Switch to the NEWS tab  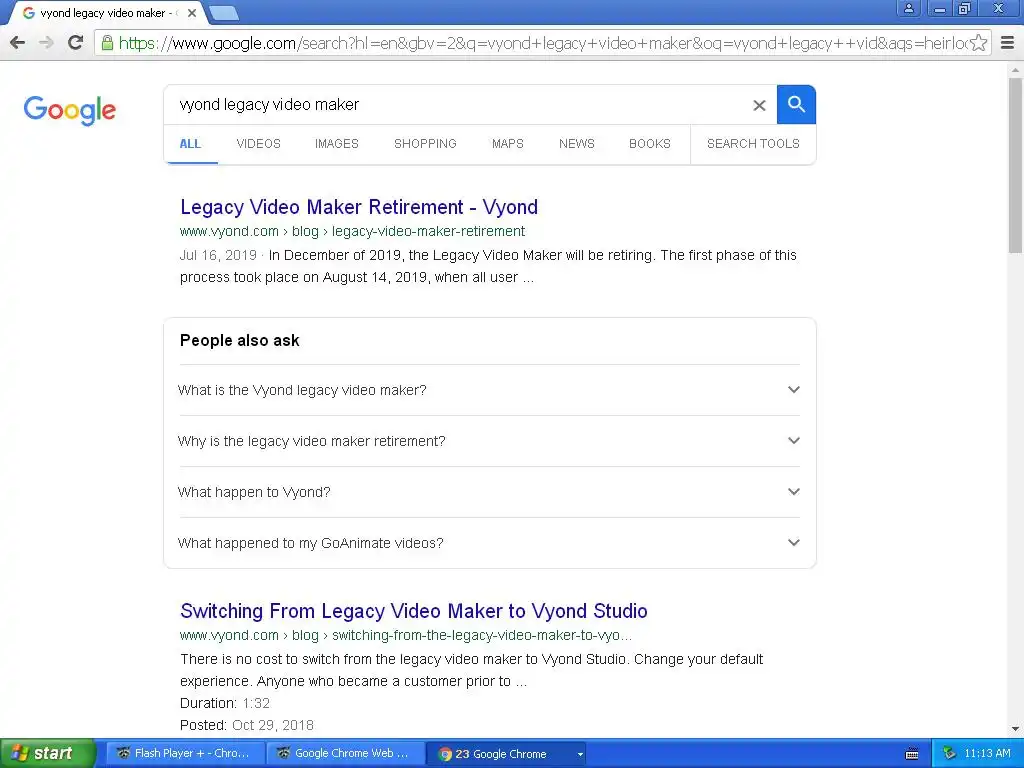point(577,144)
